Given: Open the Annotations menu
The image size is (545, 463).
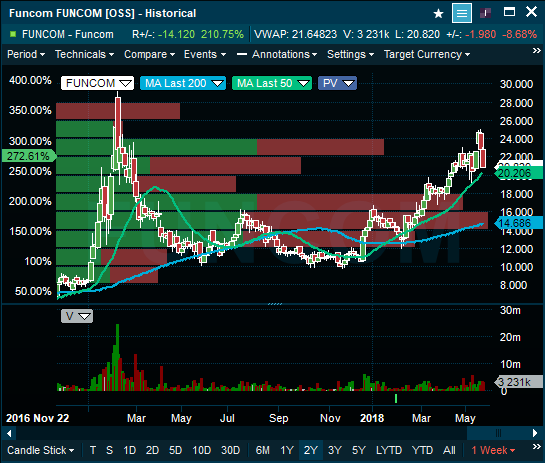Looking at the screenshot, I should pyautogui.click(x=284, y=54).
